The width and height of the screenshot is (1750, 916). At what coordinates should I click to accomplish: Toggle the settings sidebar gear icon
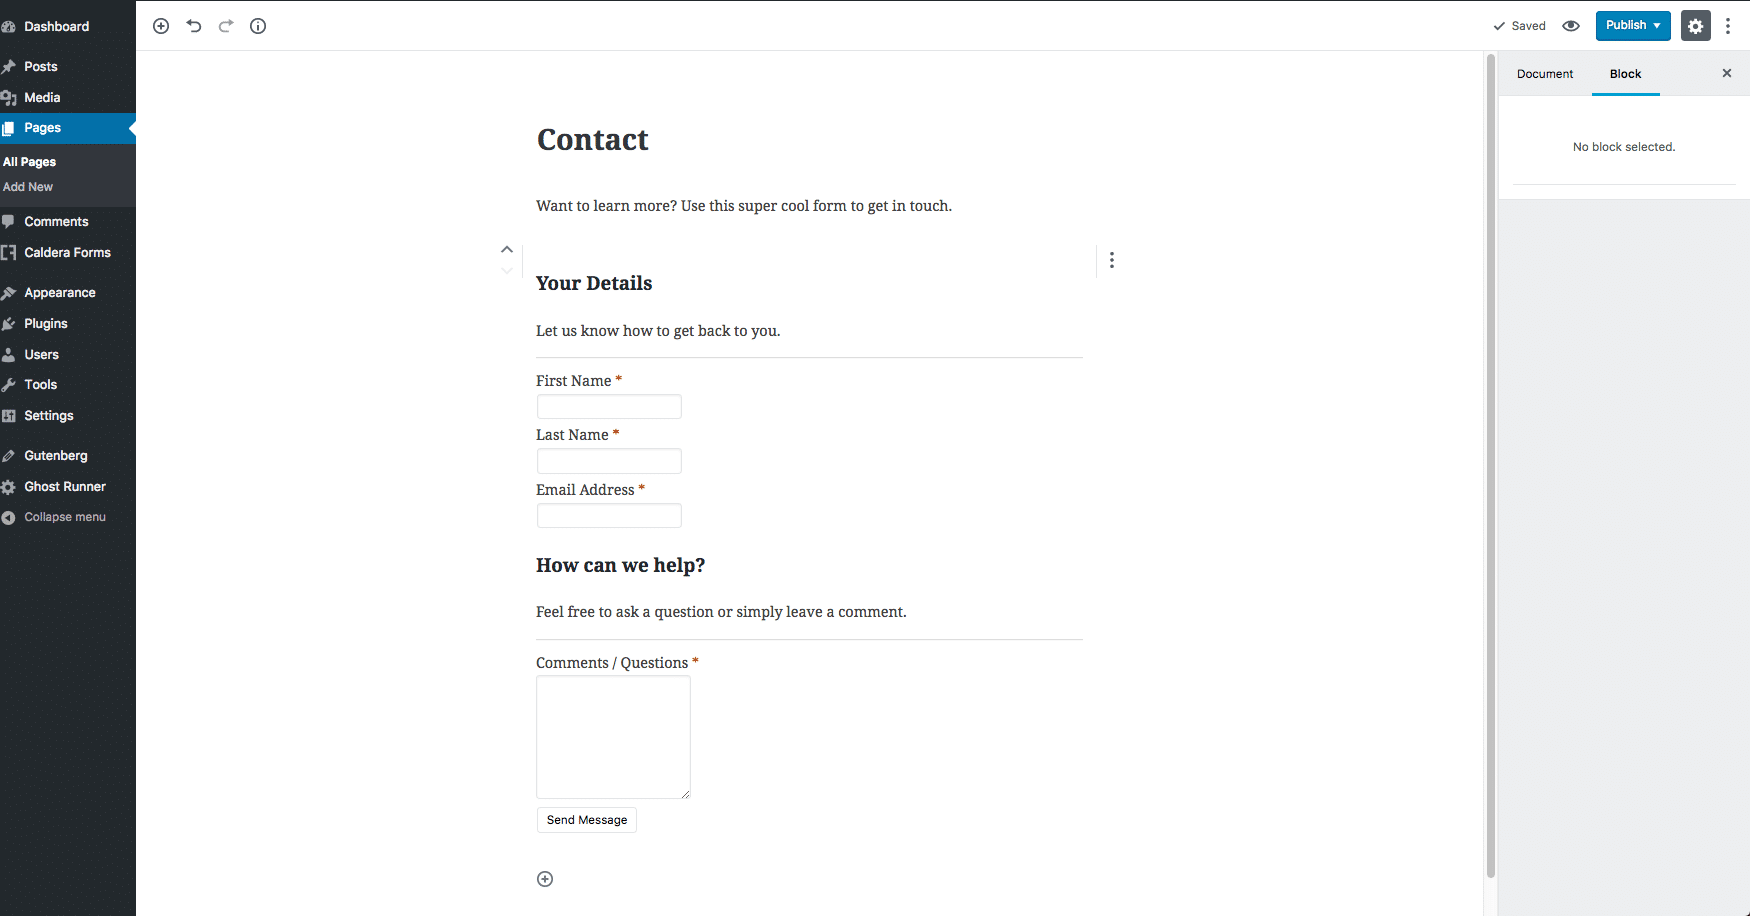click(x=1695, y=26)
